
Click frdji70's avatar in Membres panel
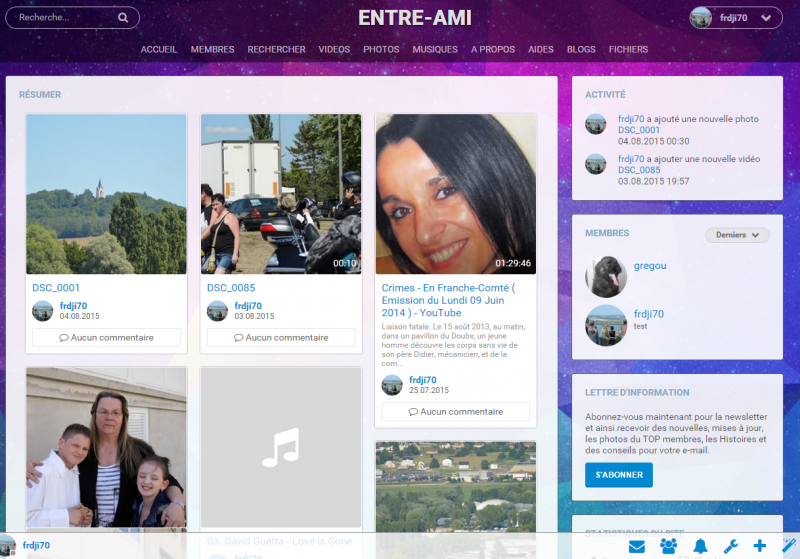606,325
